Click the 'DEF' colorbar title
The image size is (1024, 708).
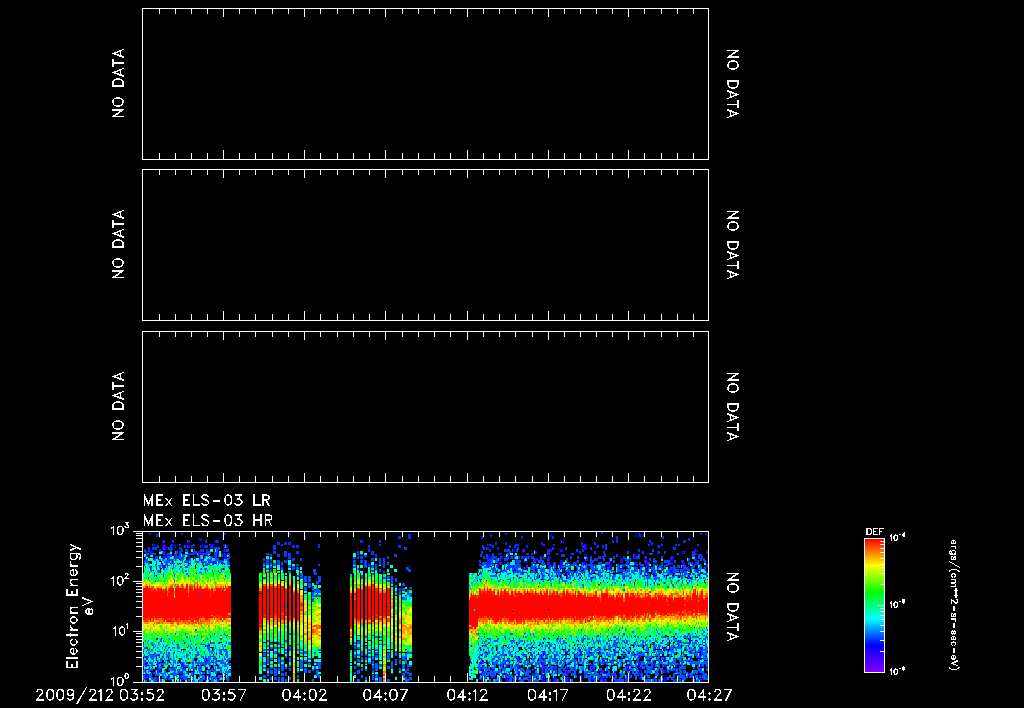coord(874,532)
